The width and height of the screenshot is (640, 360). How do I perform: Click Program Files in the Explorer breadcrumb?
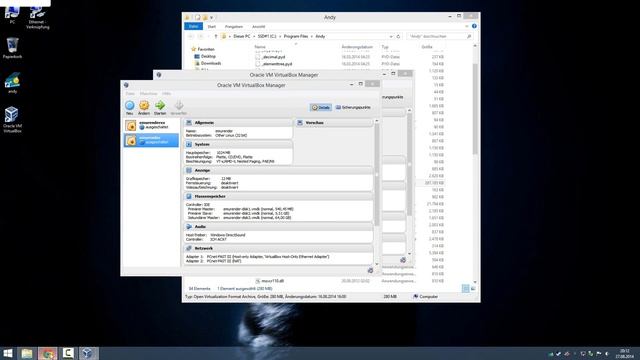click(296, 36)
